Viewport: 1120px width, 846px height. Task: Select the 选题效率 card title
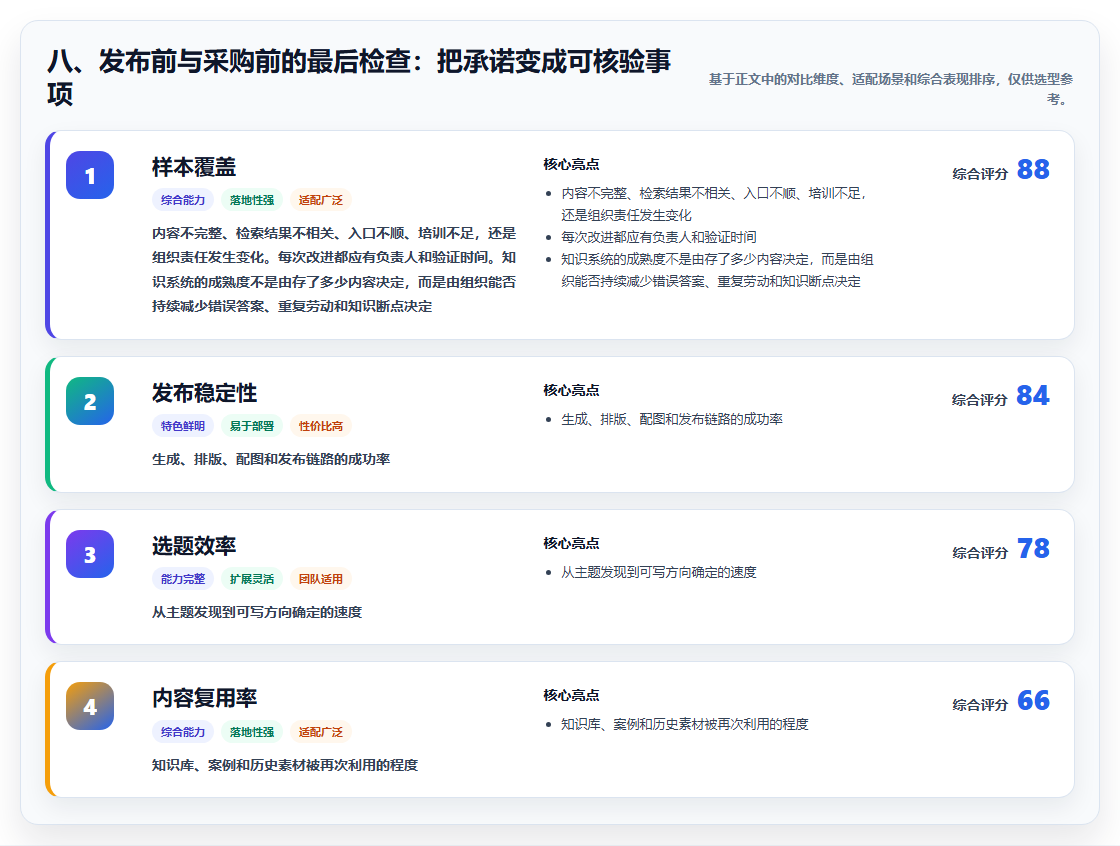click(194, 546)
